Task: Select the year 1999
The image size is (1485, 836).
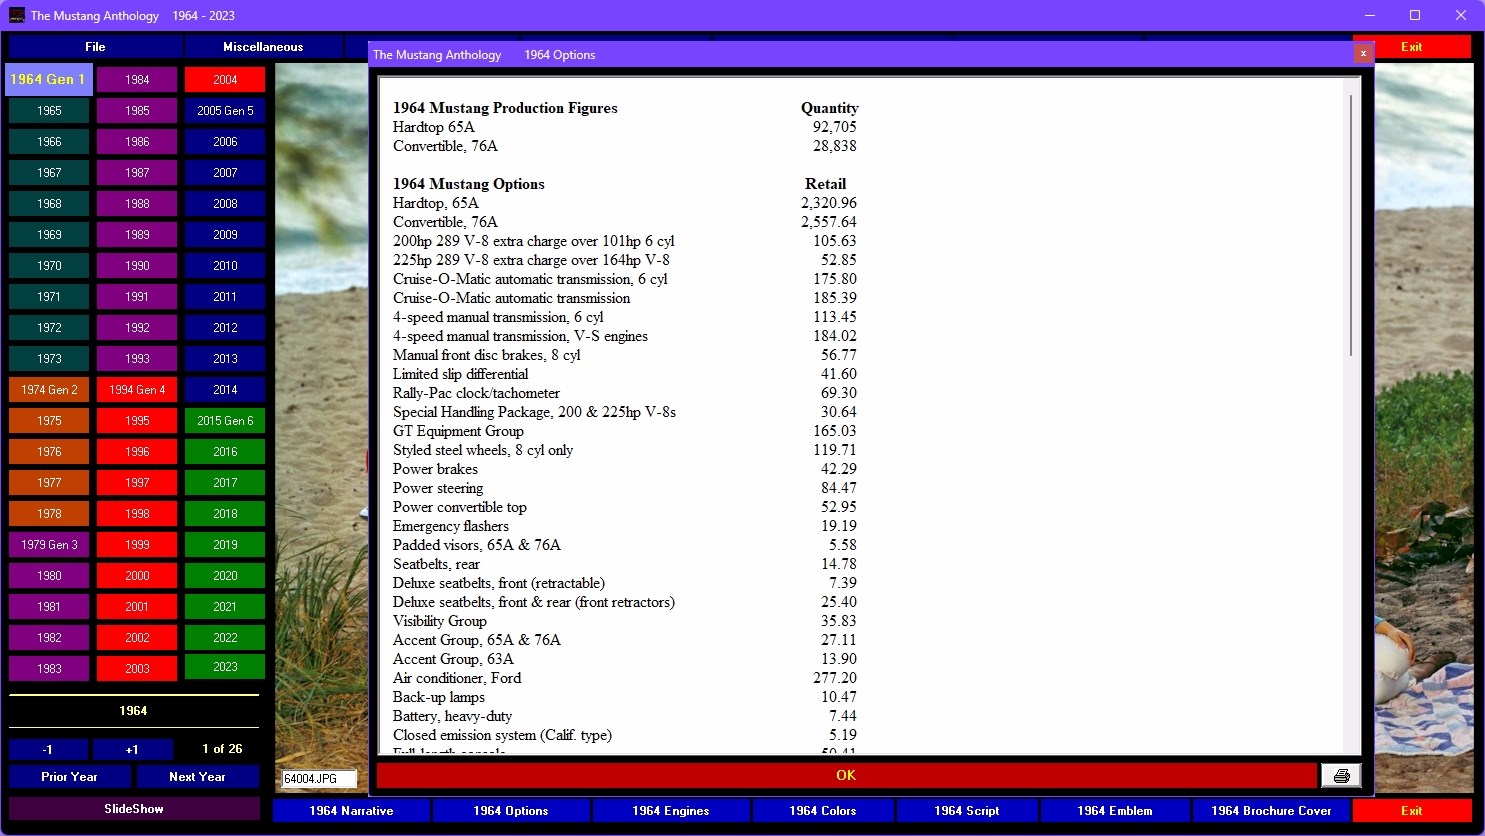Action: pyautogui.click(x=137, y=545)
